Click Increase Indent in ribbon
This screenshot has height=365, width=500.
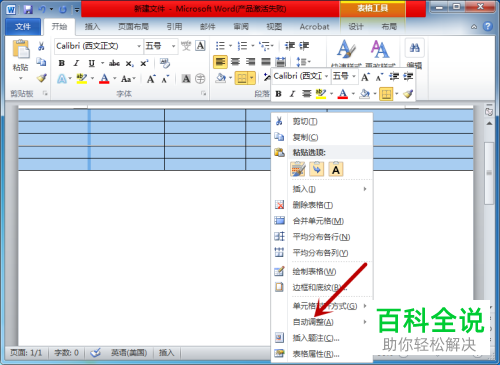point(304,46)
